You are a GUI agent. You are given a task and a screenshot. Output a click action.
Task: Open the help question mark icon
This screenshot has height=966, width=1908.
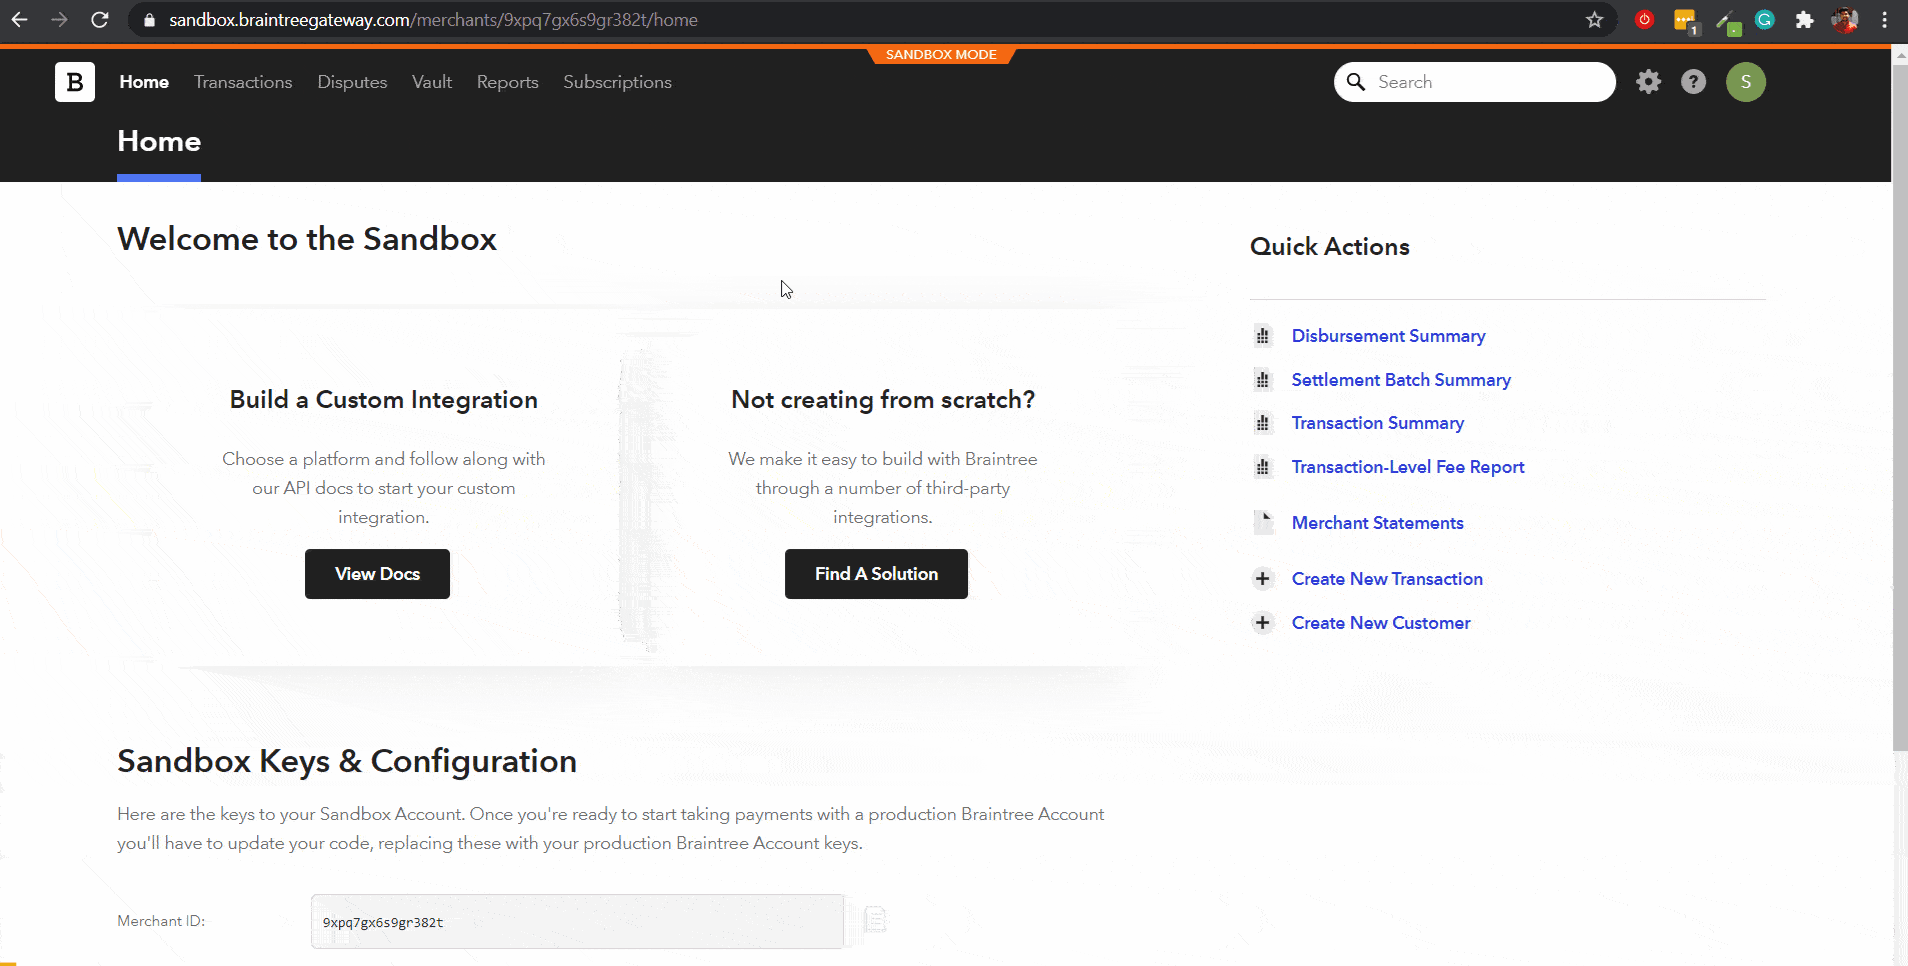[1693, 82]
